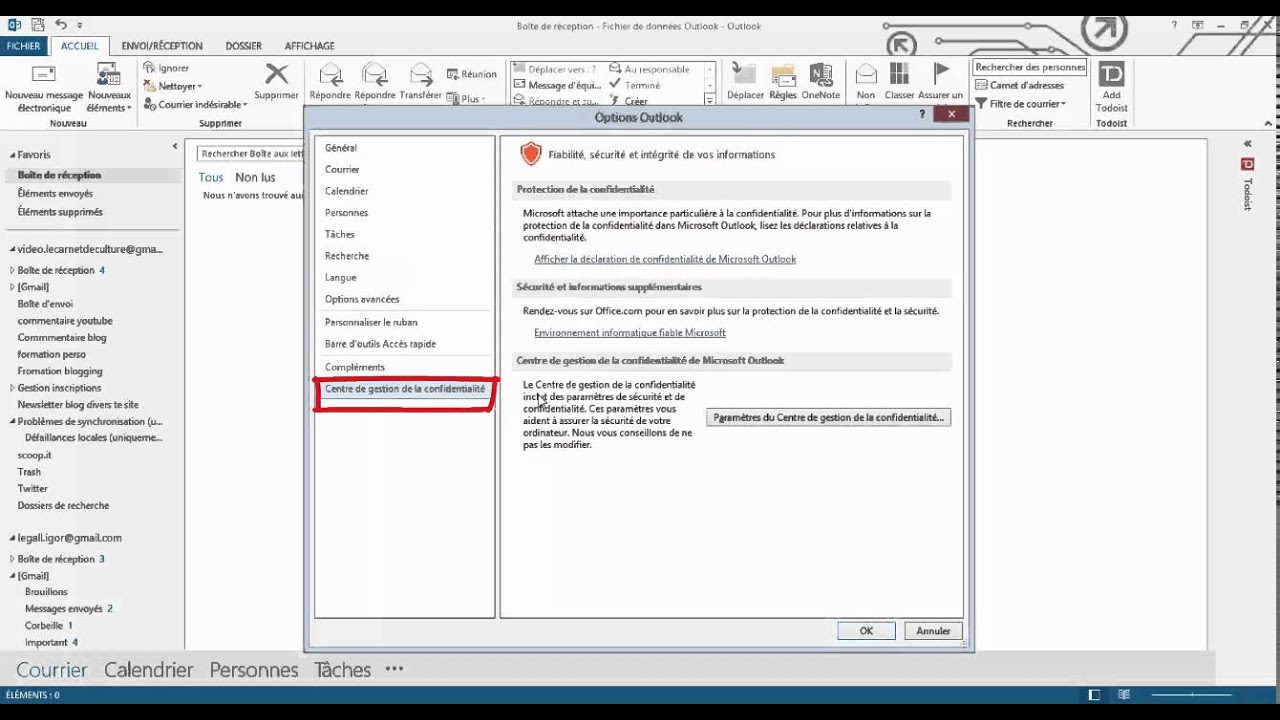1280x720 pixels.
Task: Click the Réunion reply icon
Action: [452, 74]
